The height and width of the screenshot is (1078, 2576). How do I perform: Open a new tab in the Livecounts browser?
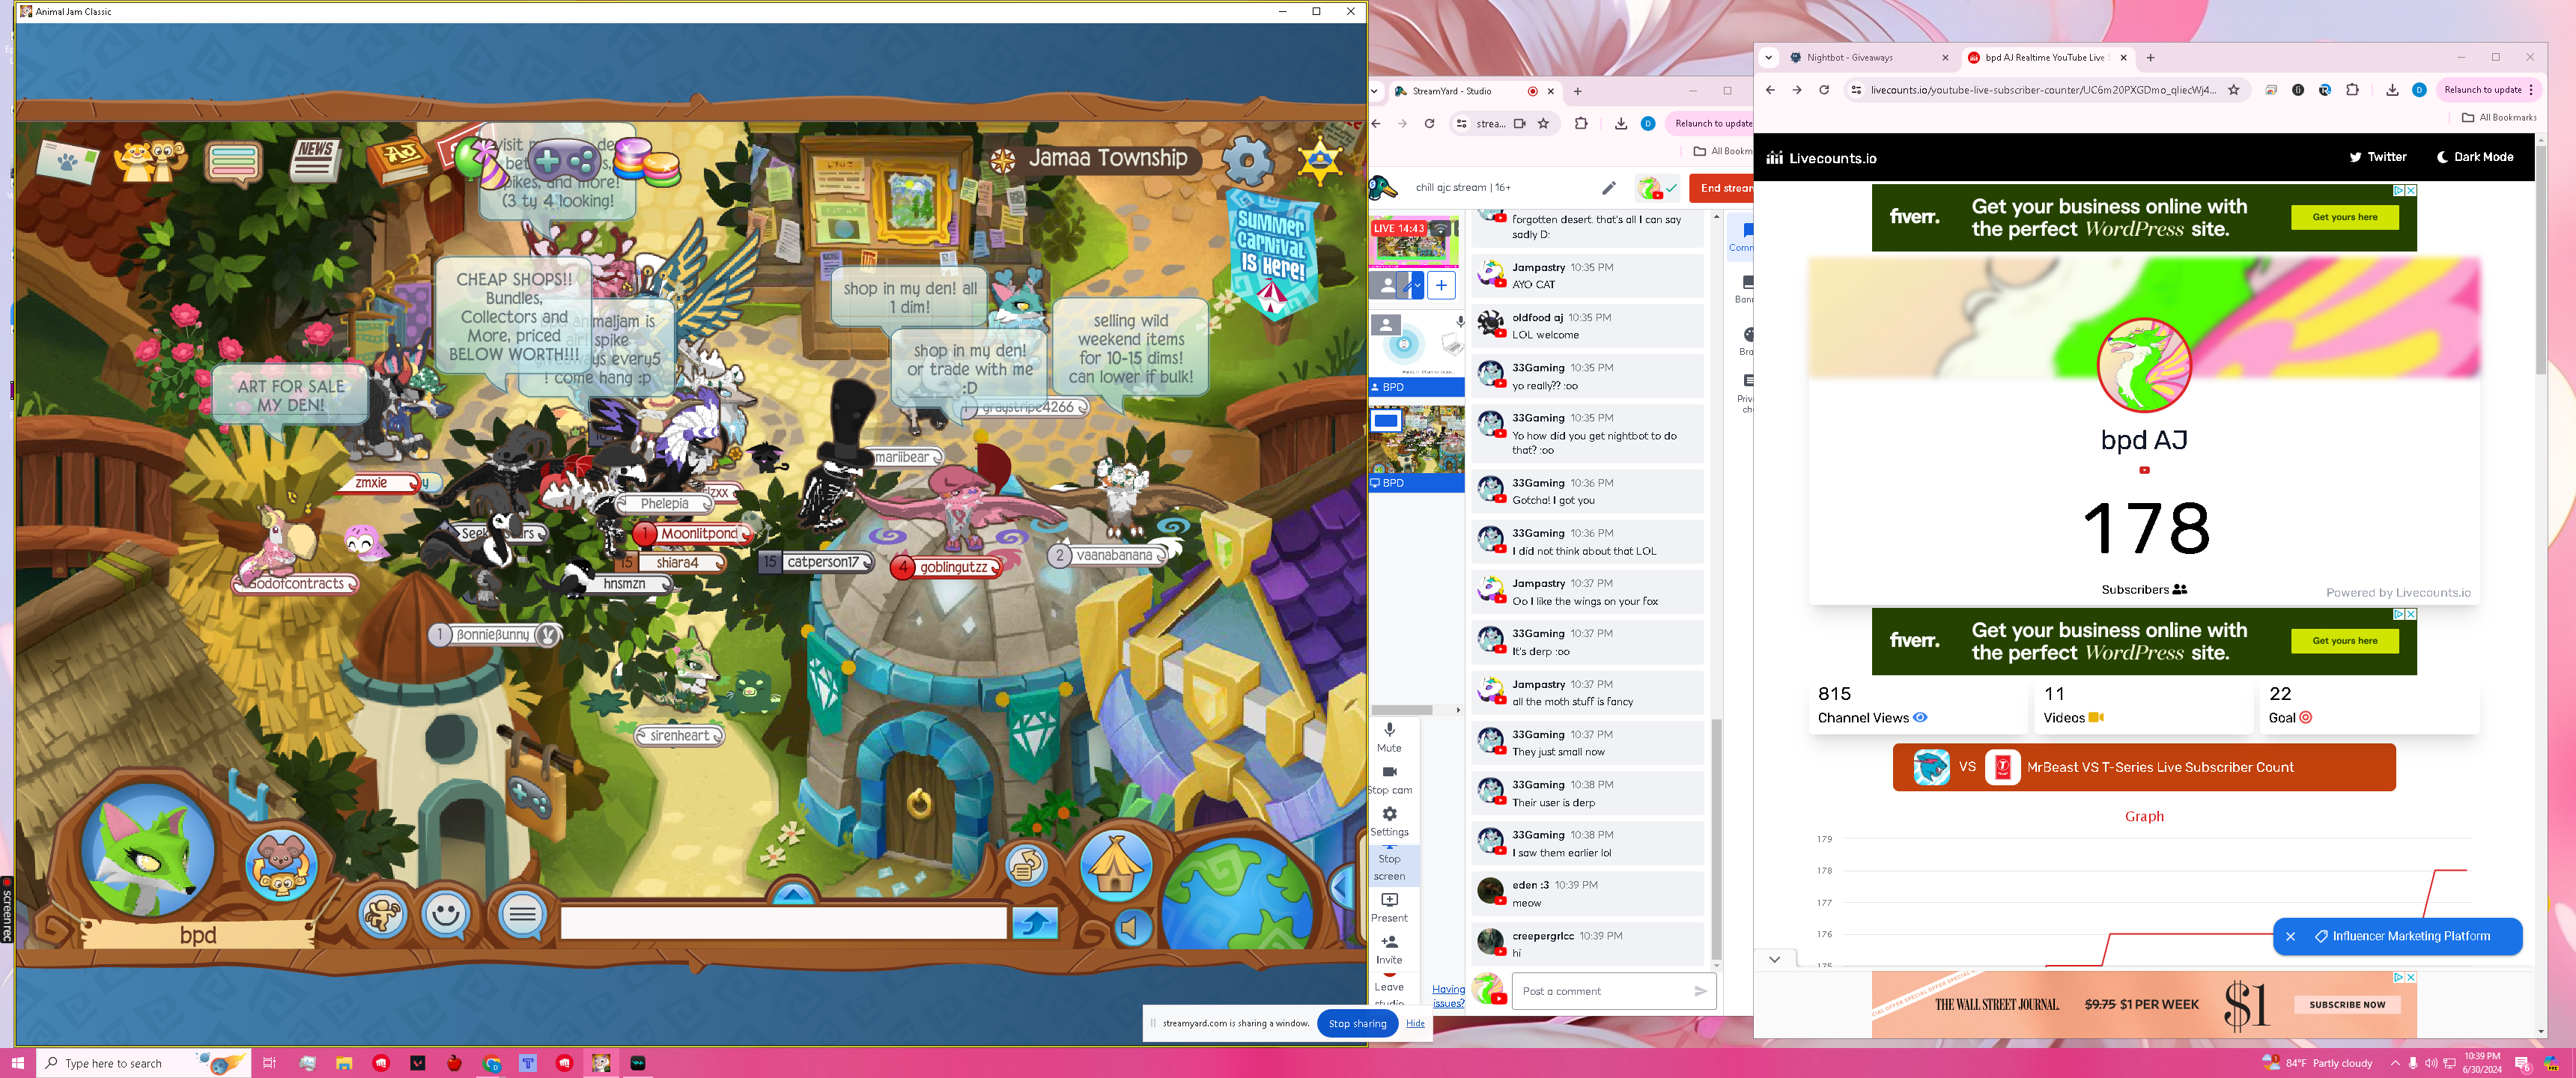point(2150,58)
